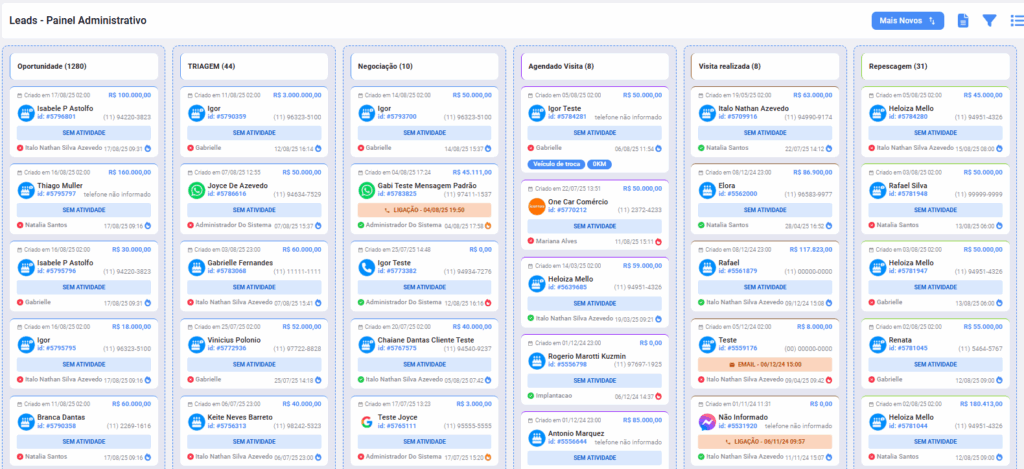Click flame icon on Rogerio Marotti Kuzmin card
The image size is (1024, 469).
point(659,396)
